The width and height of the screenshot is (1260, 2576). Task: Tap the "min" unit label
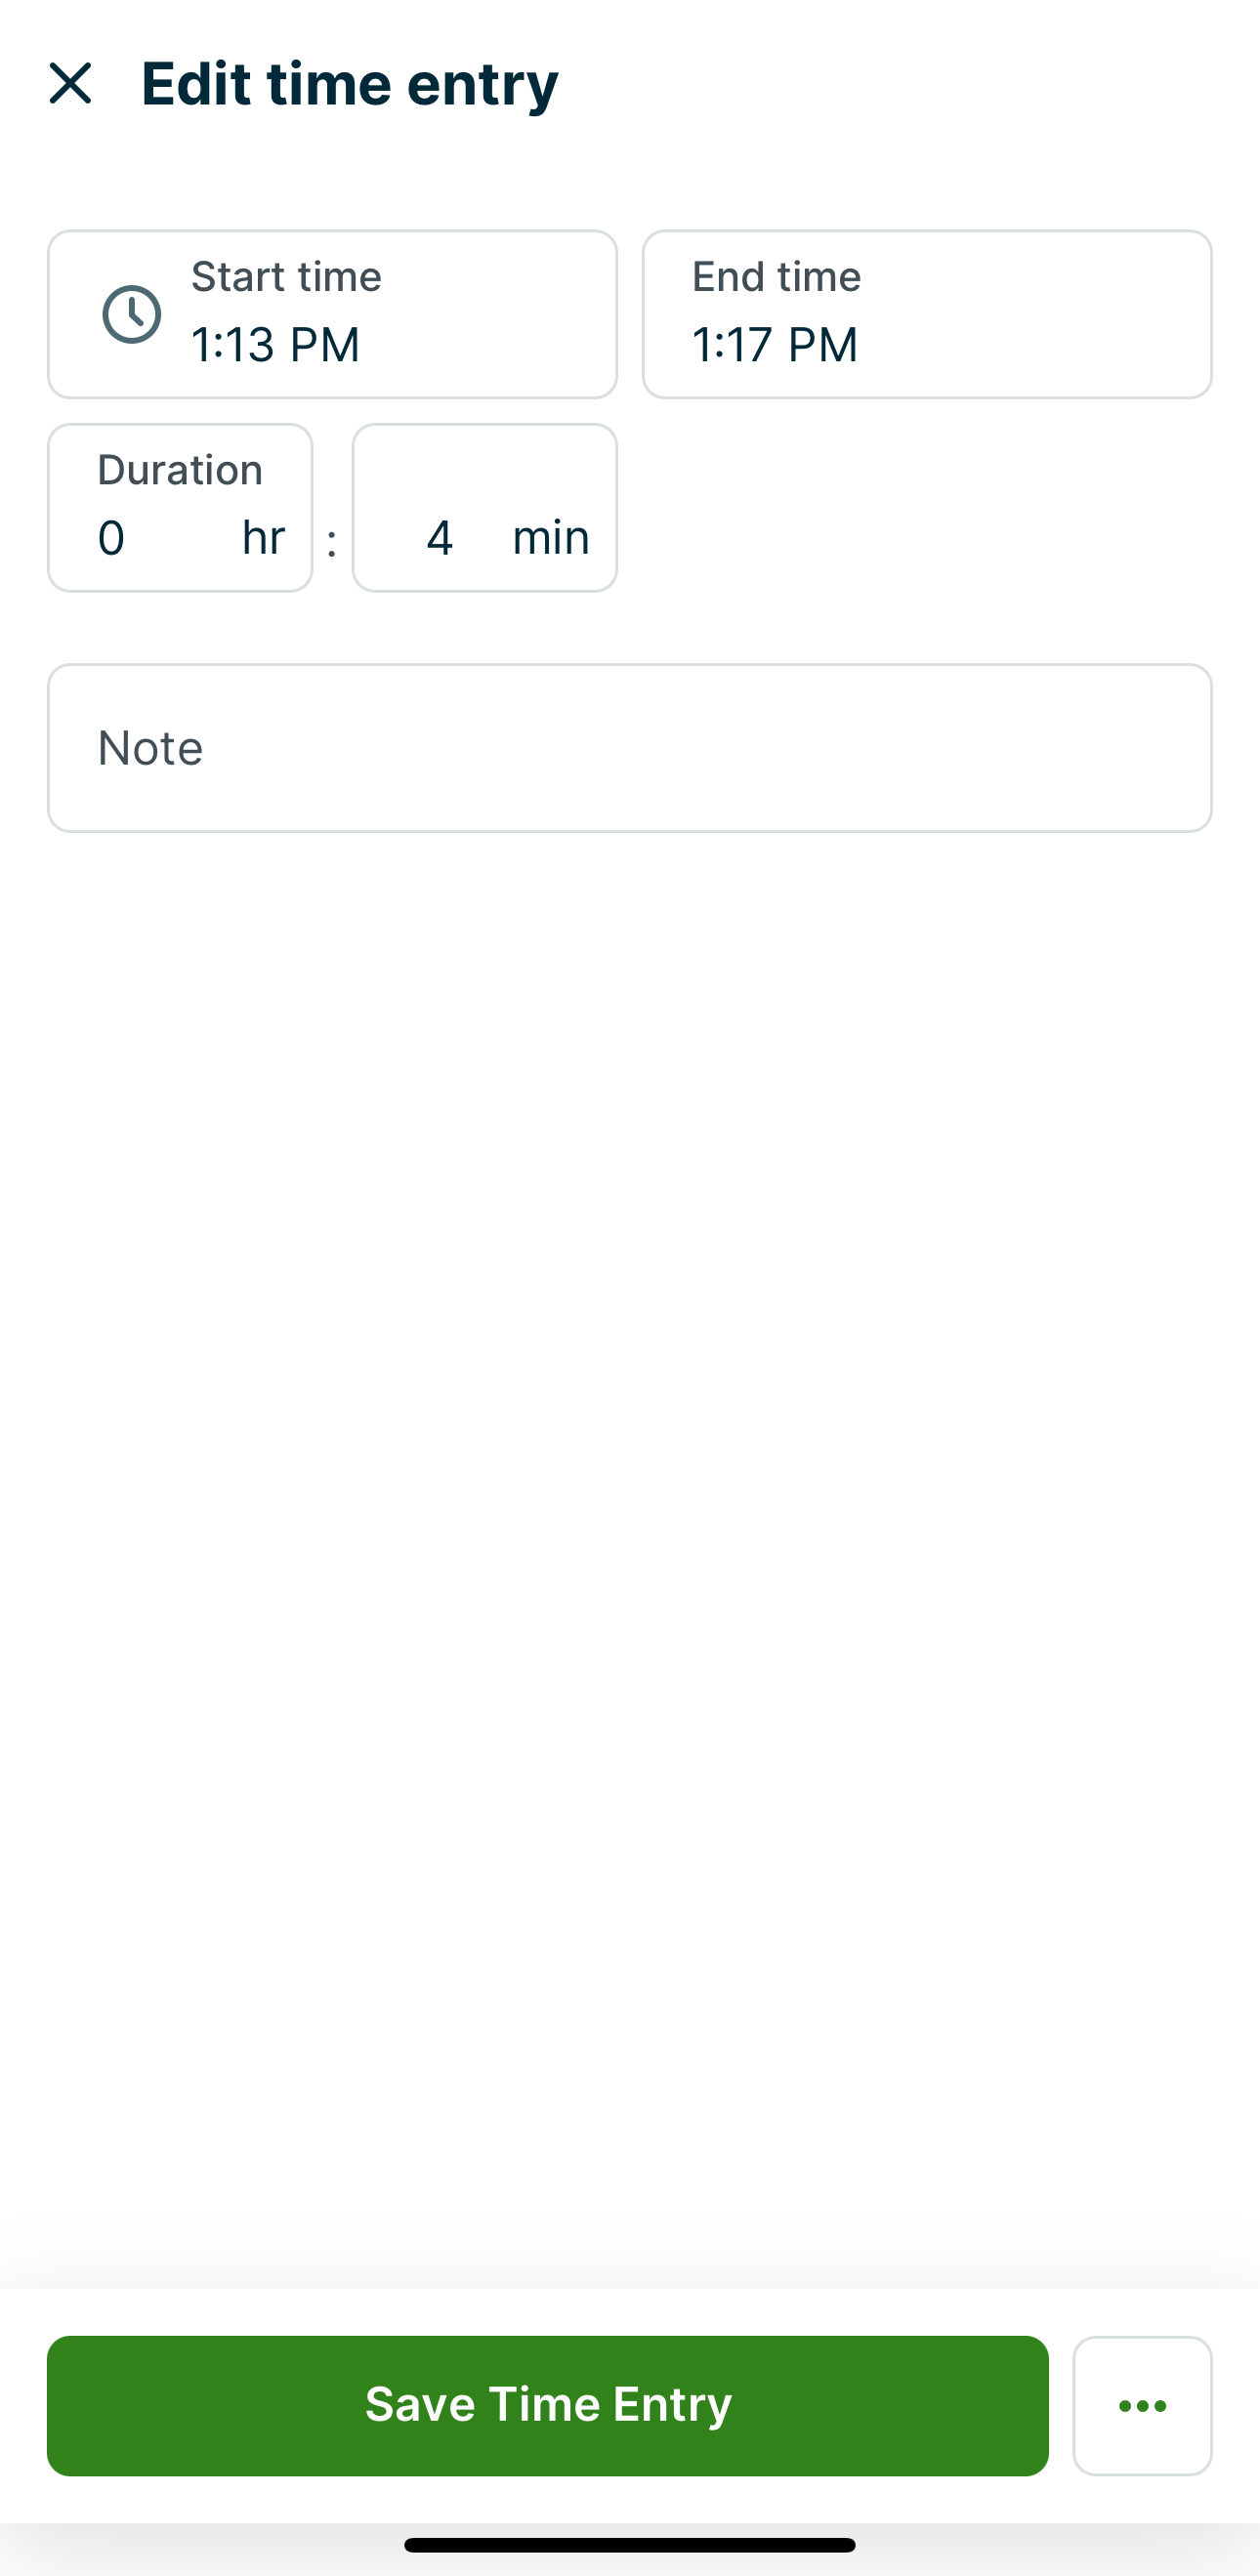click(550, 538)
